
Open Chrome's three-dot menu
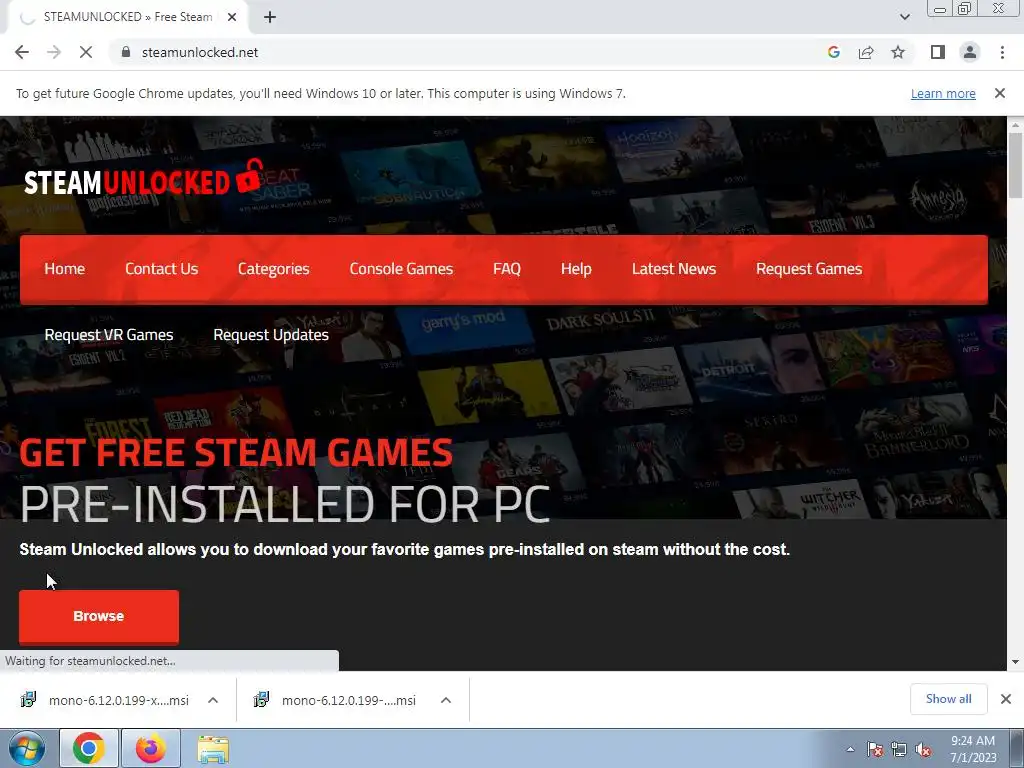tap(1002, 52)
